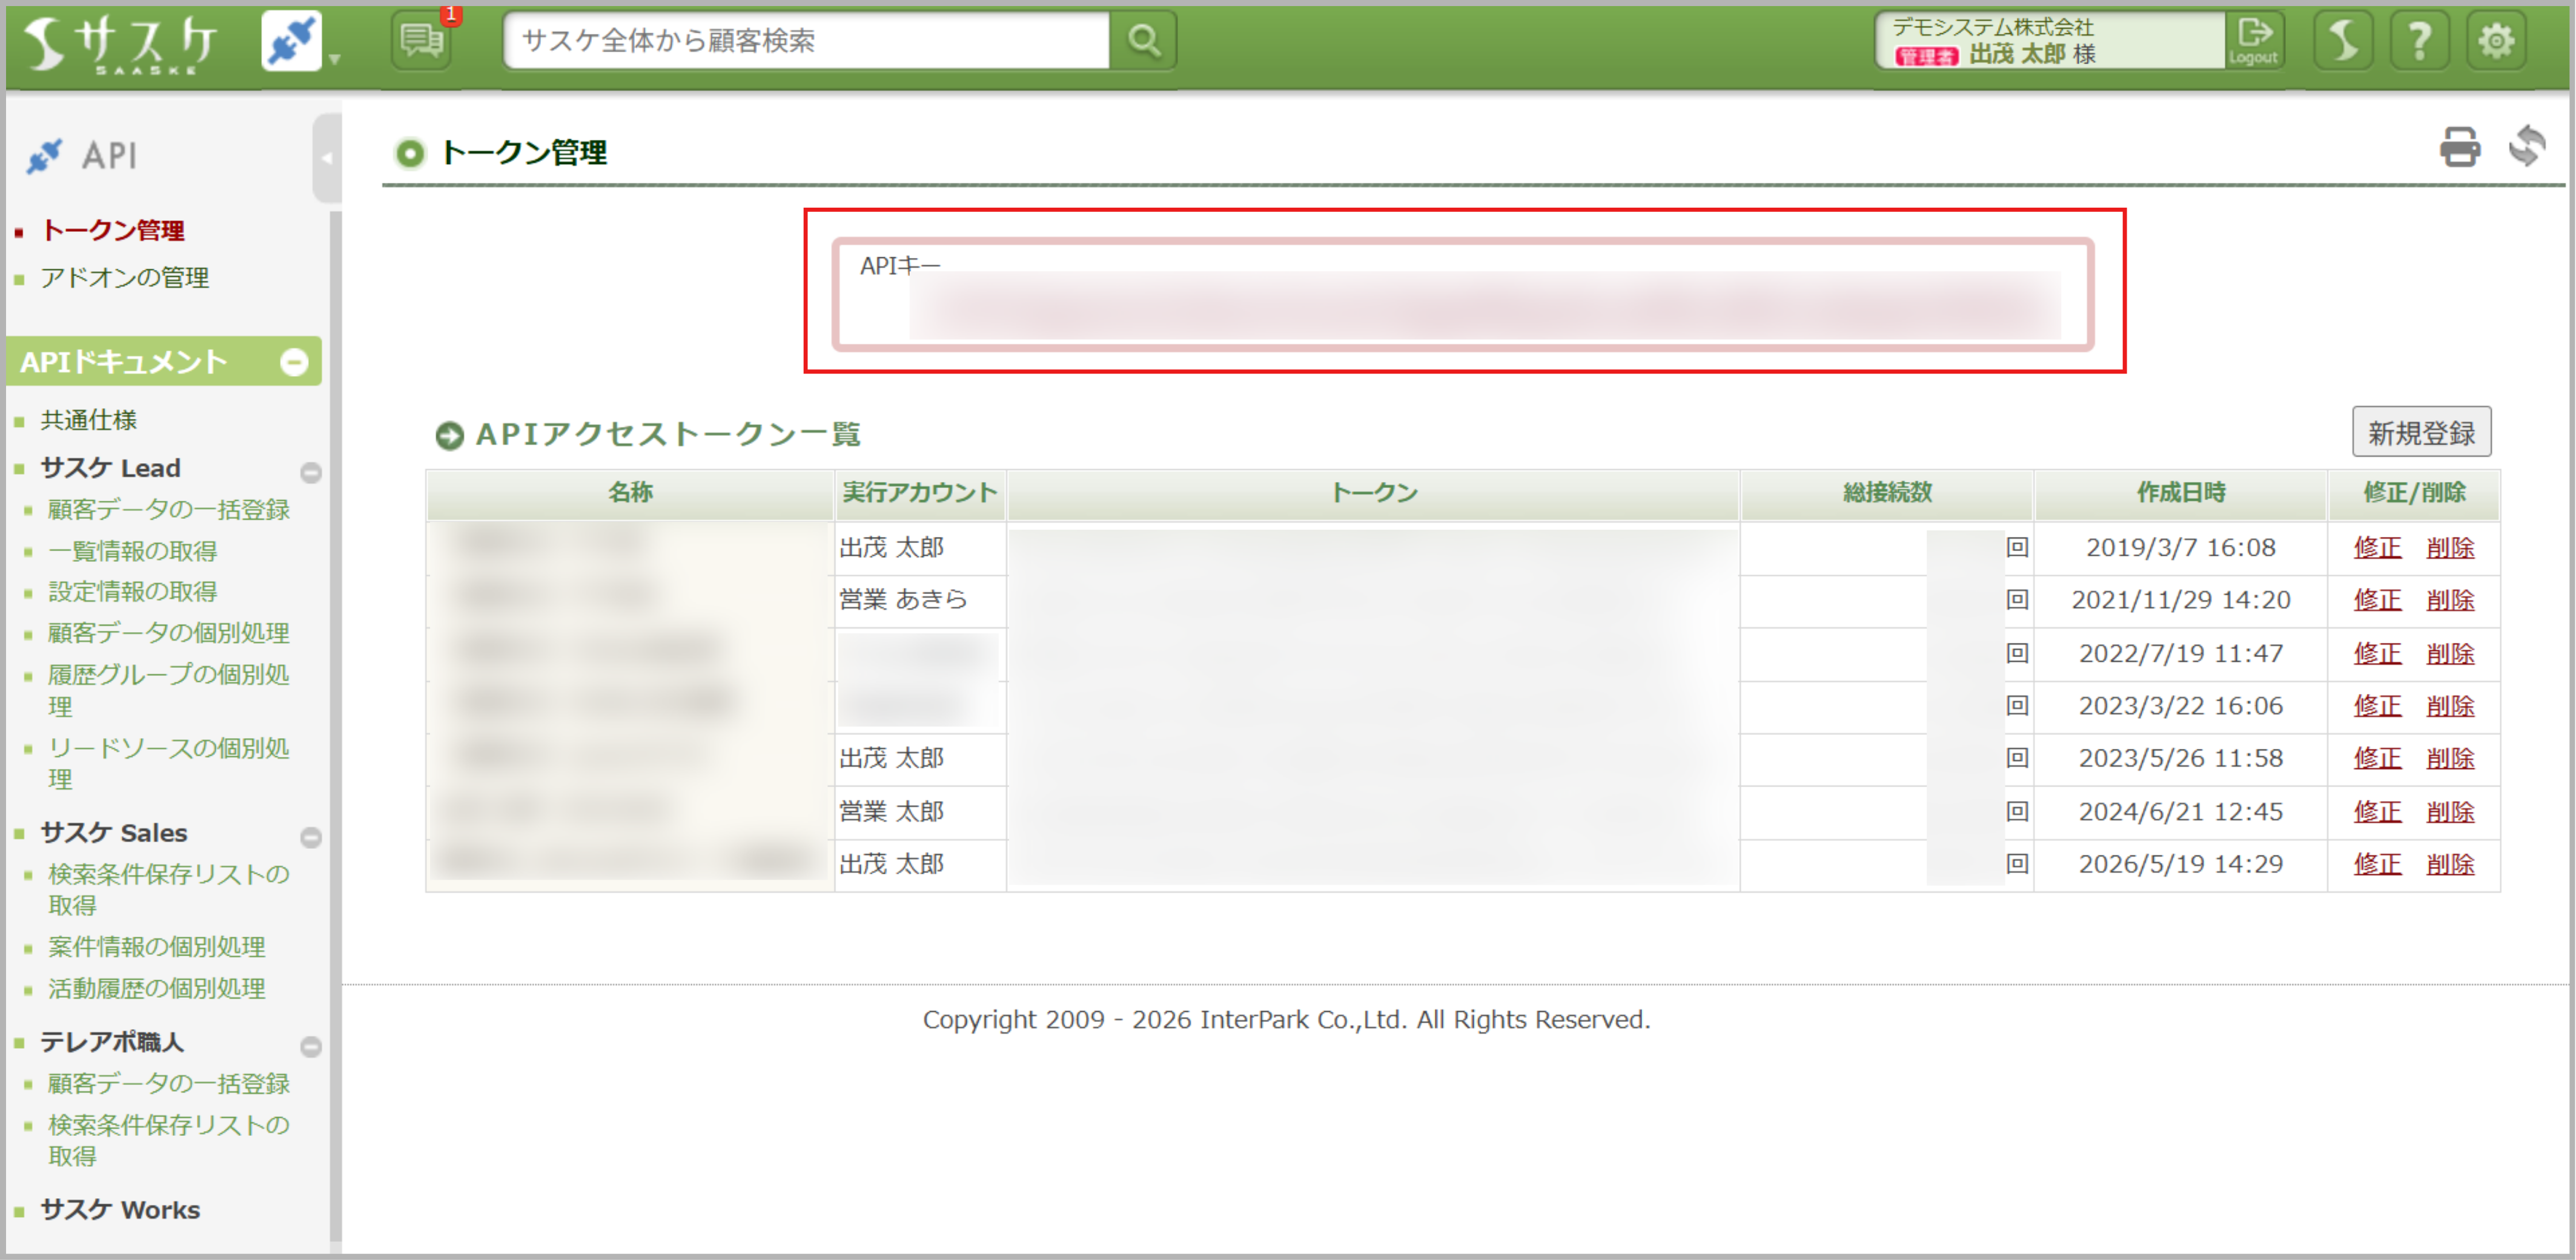Open the API plug module switcher icon
The height and width of the screenshot is (1260, 2576).
point(291,42)
